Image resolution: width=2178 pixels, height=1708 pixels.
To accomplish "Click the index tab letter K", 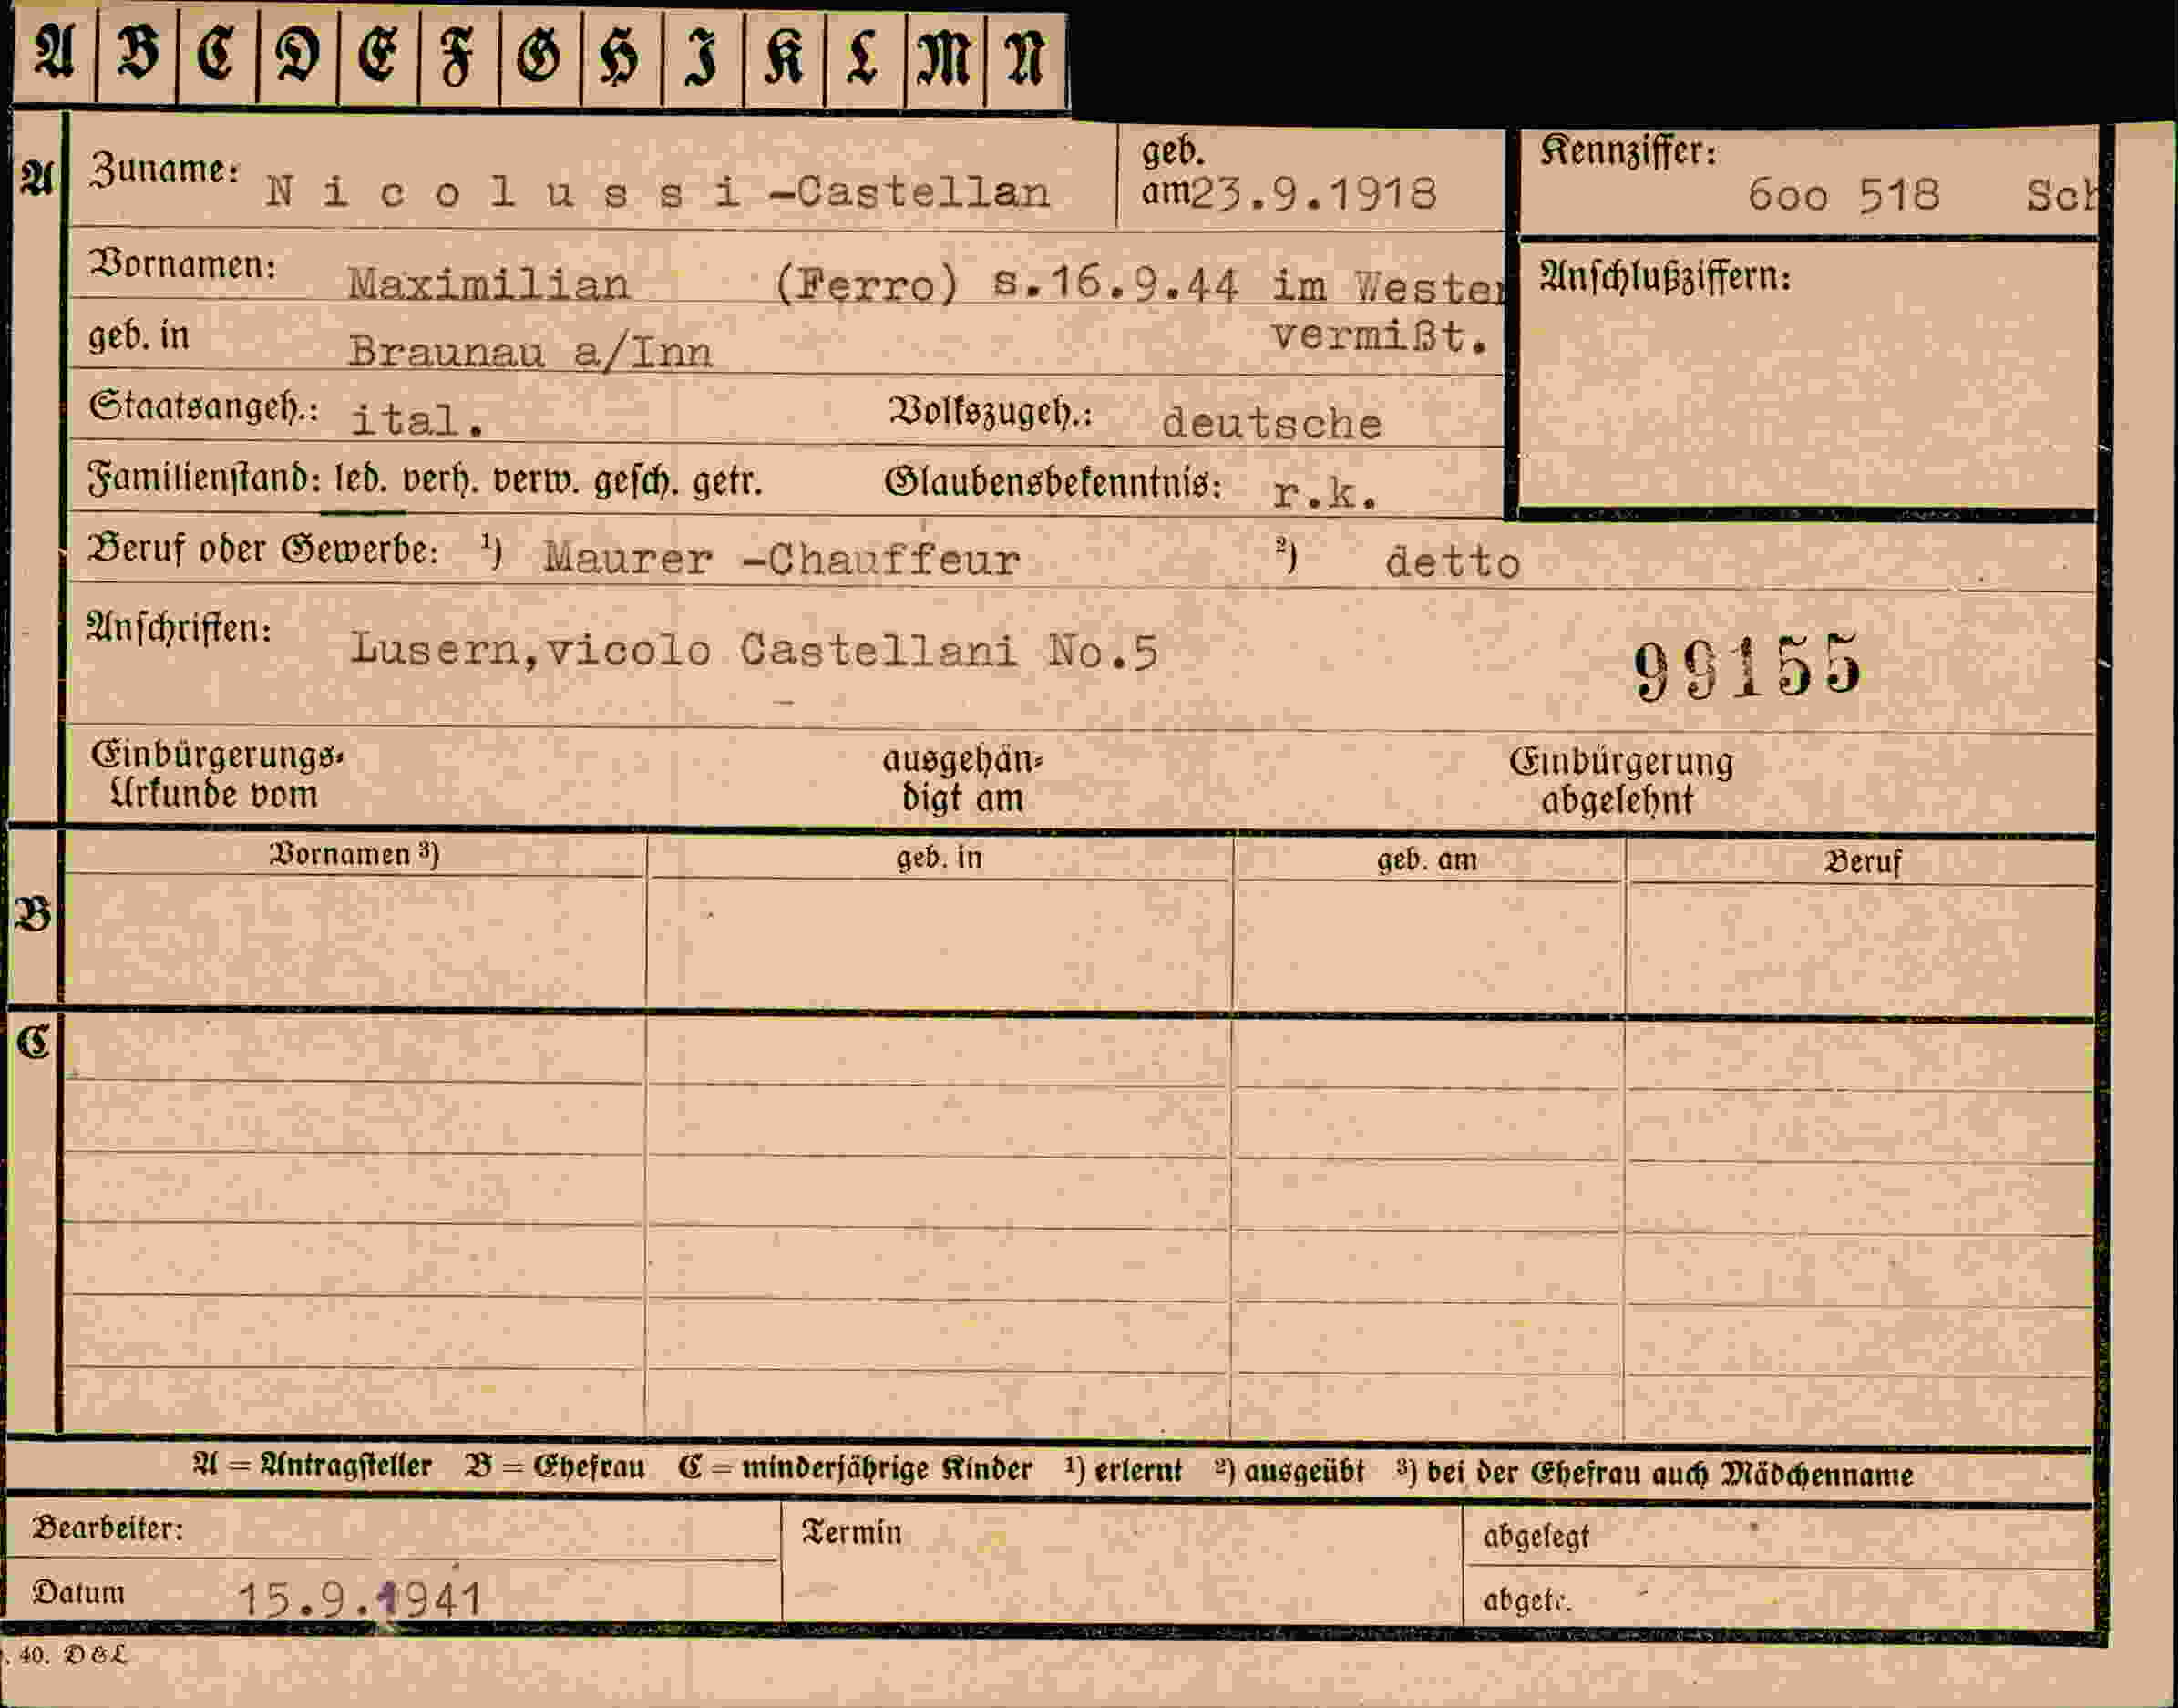I will click(x=784, y=57).
